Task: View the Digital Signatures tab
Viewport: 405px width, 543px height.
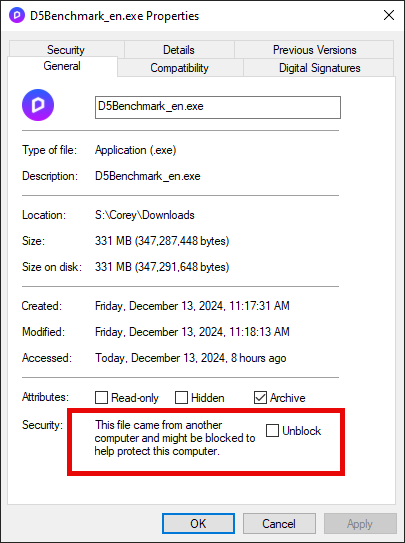Action: tap(320, 68)
